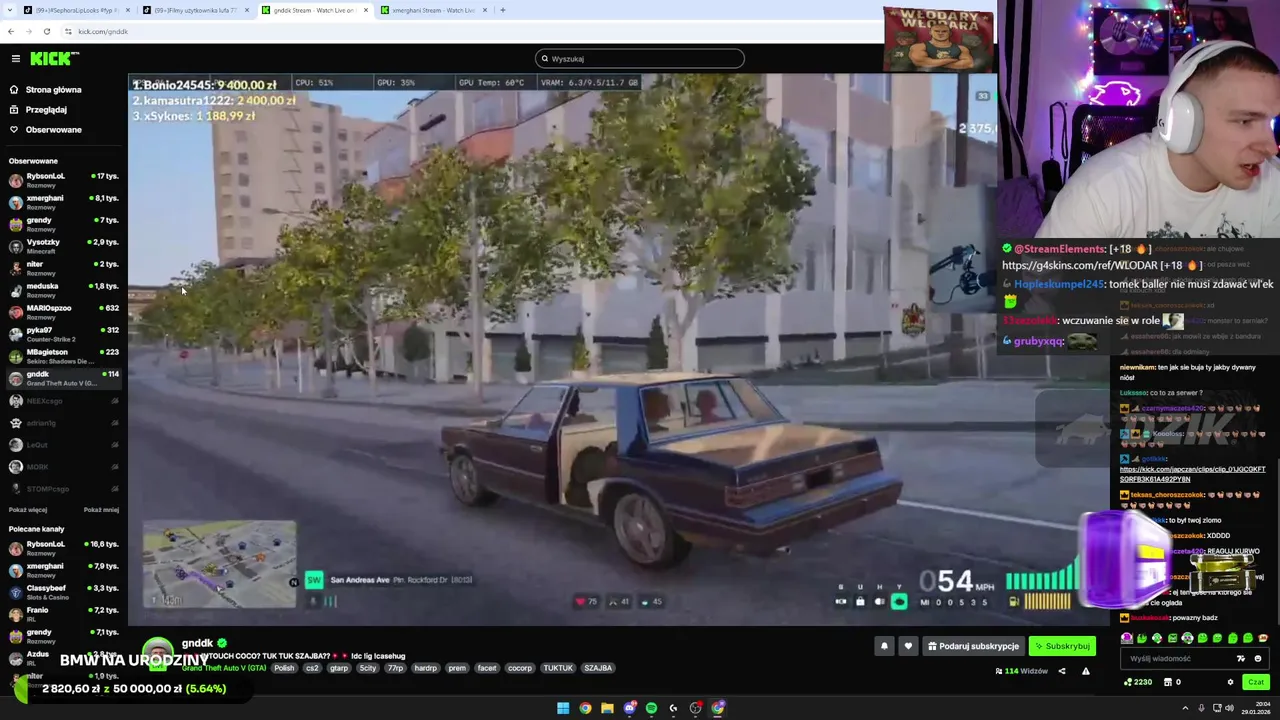The height and width of the screenshot is (720, 1280).
Task: Click the faceit tag
Action: click(x=487, y=668)
